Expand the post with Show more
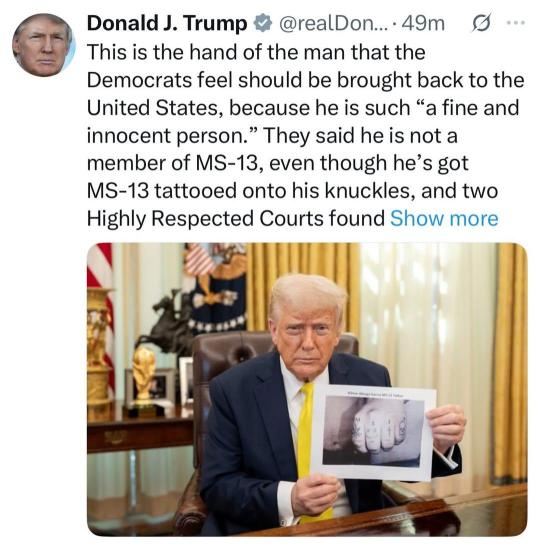 pyautogui.click(x=444, y=218)
